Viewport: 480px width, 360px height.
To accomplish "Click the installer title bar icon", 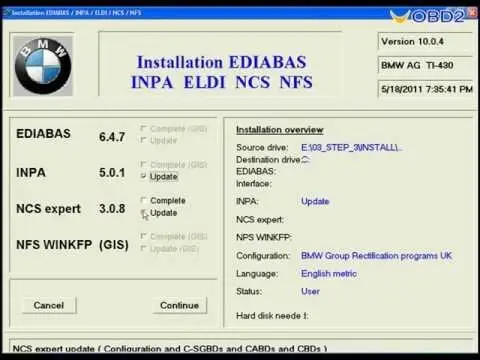I will pyautogui.click(x=6, y=13).
